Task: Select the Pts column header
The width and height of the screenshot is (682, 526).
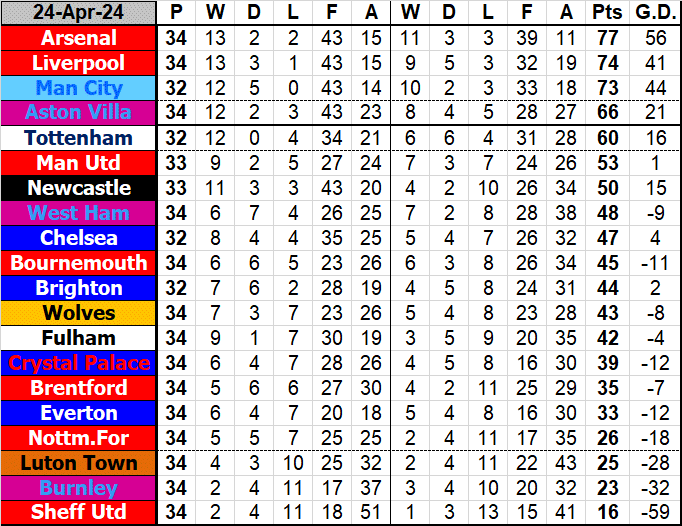Action: (x=605, y=13)
